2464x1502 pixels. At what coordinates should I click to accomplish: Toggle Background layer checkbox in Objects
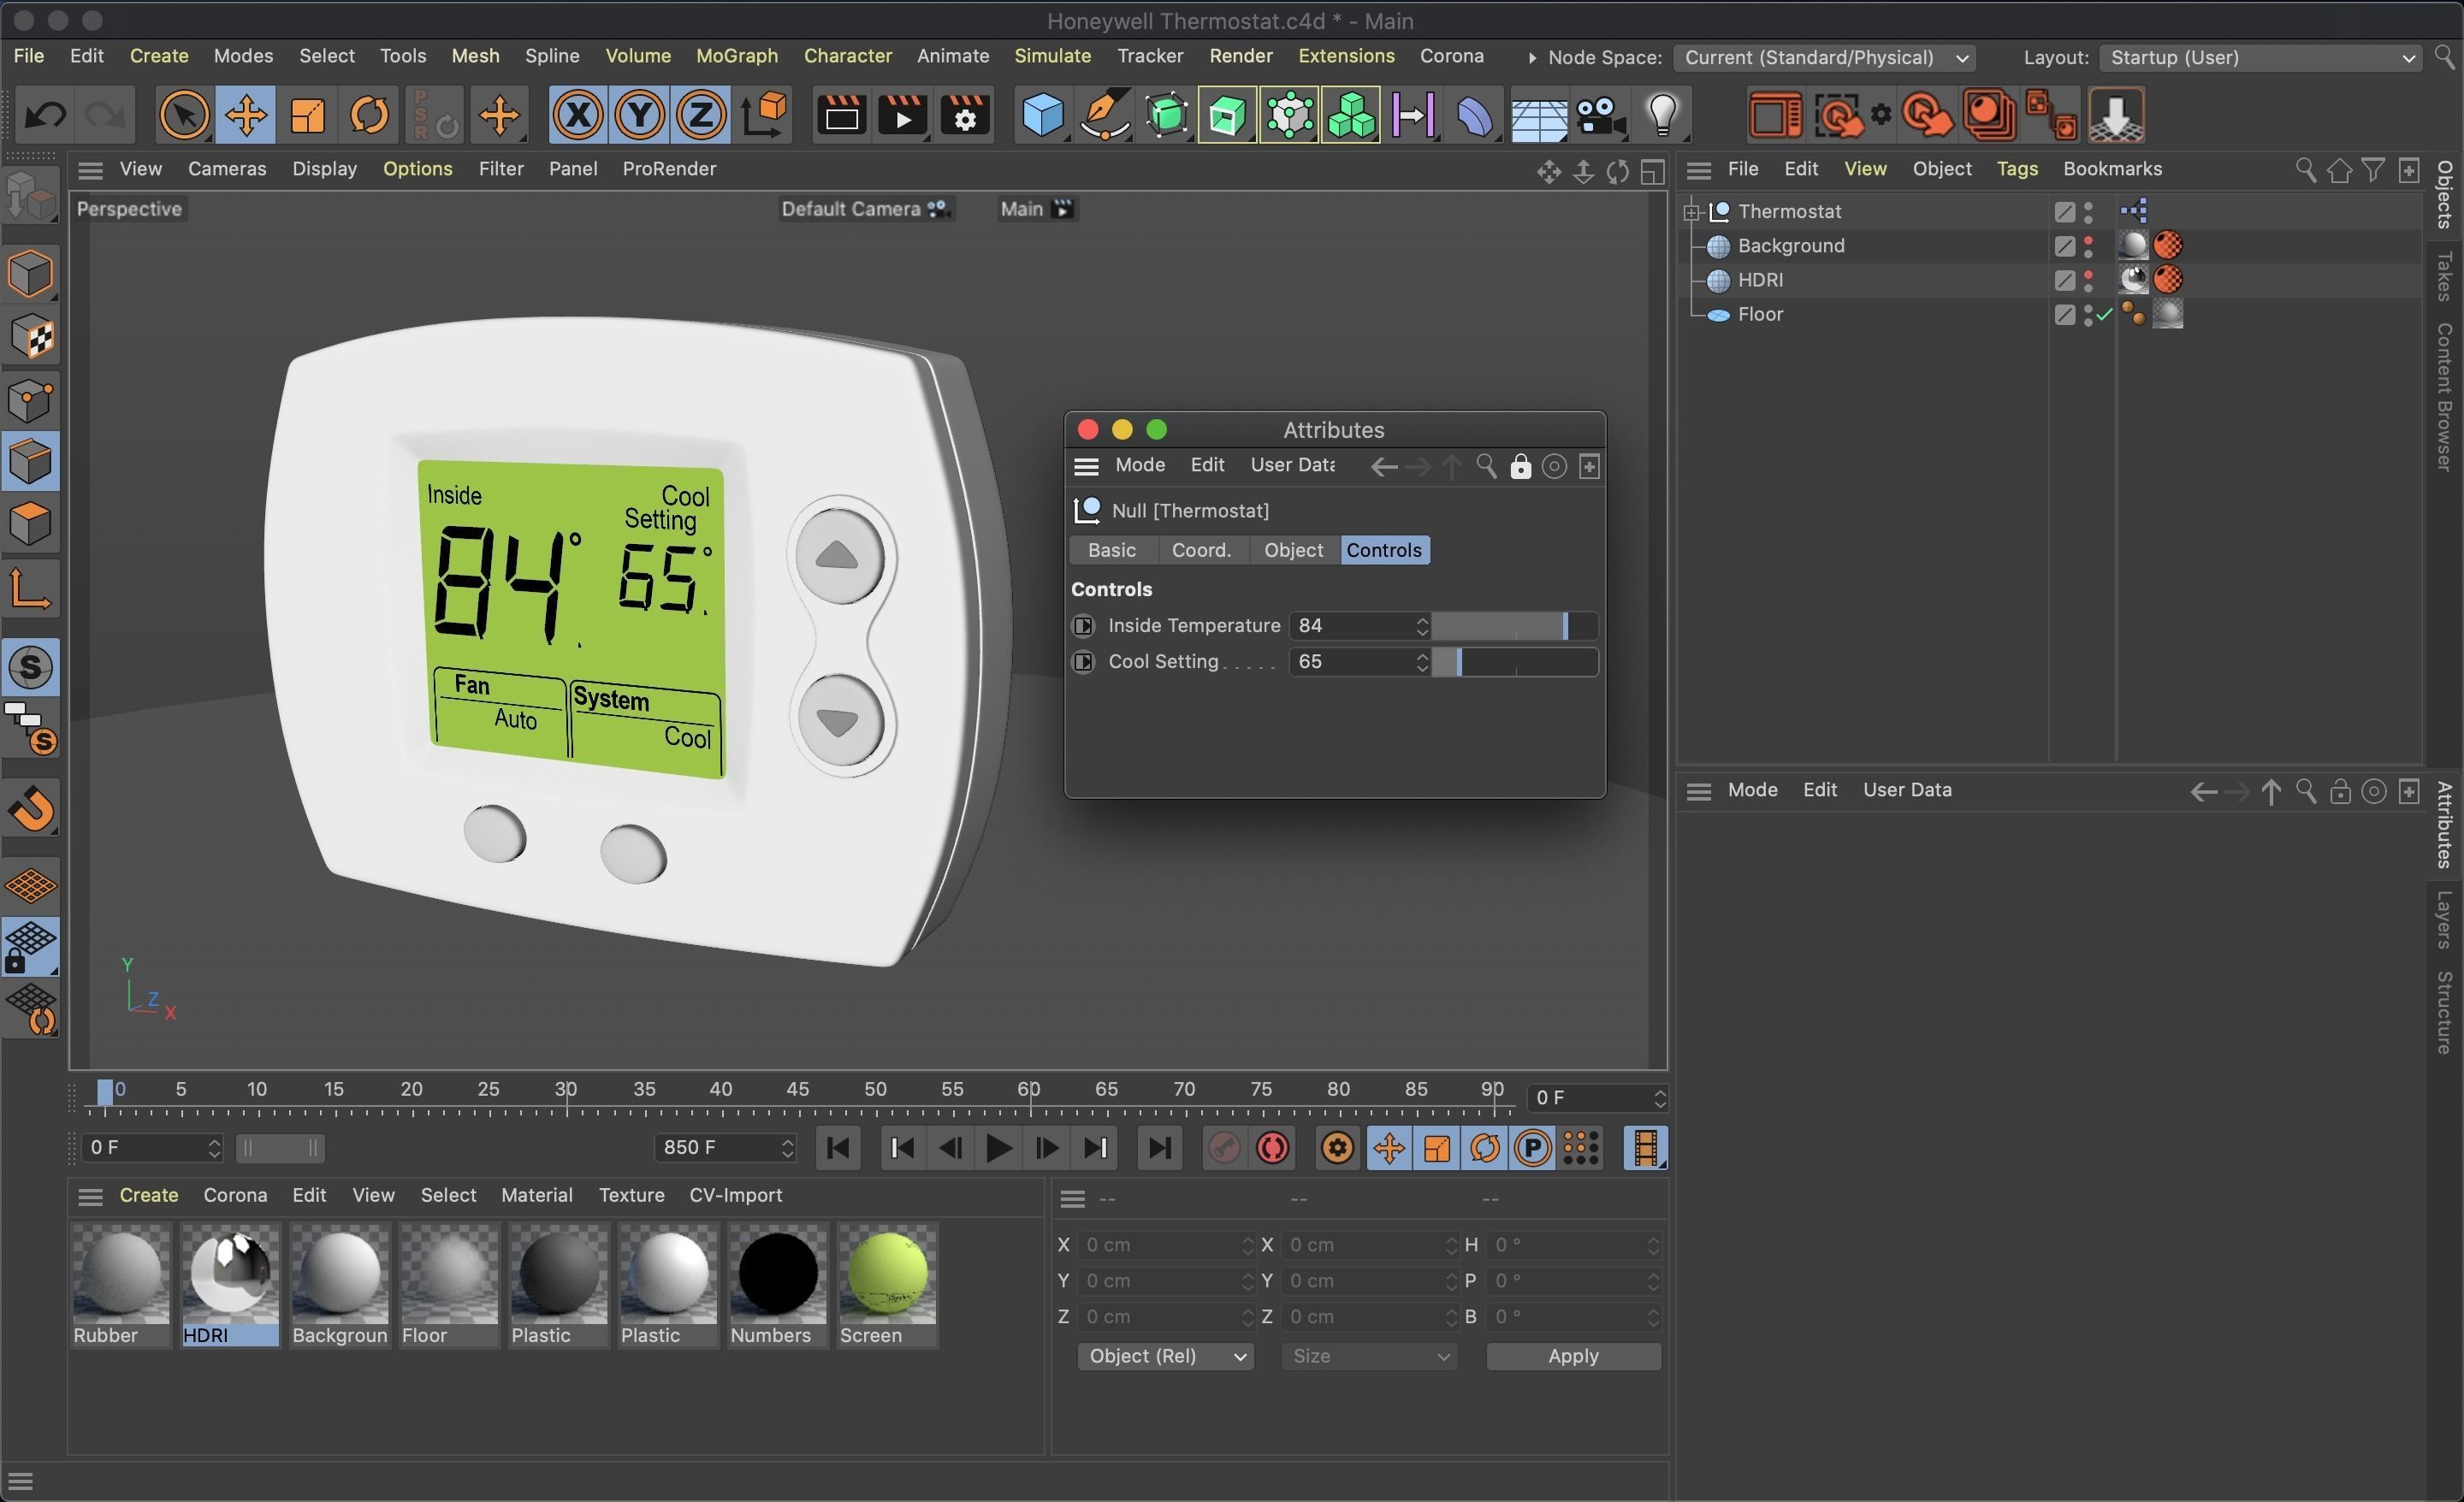pos(2064,246)
